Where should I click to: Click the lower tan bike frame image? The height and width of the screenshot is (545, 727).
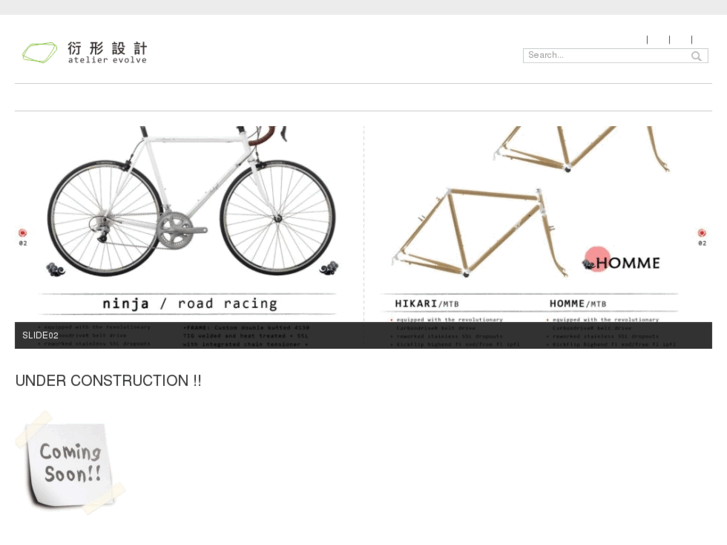[x=480, y=232]
